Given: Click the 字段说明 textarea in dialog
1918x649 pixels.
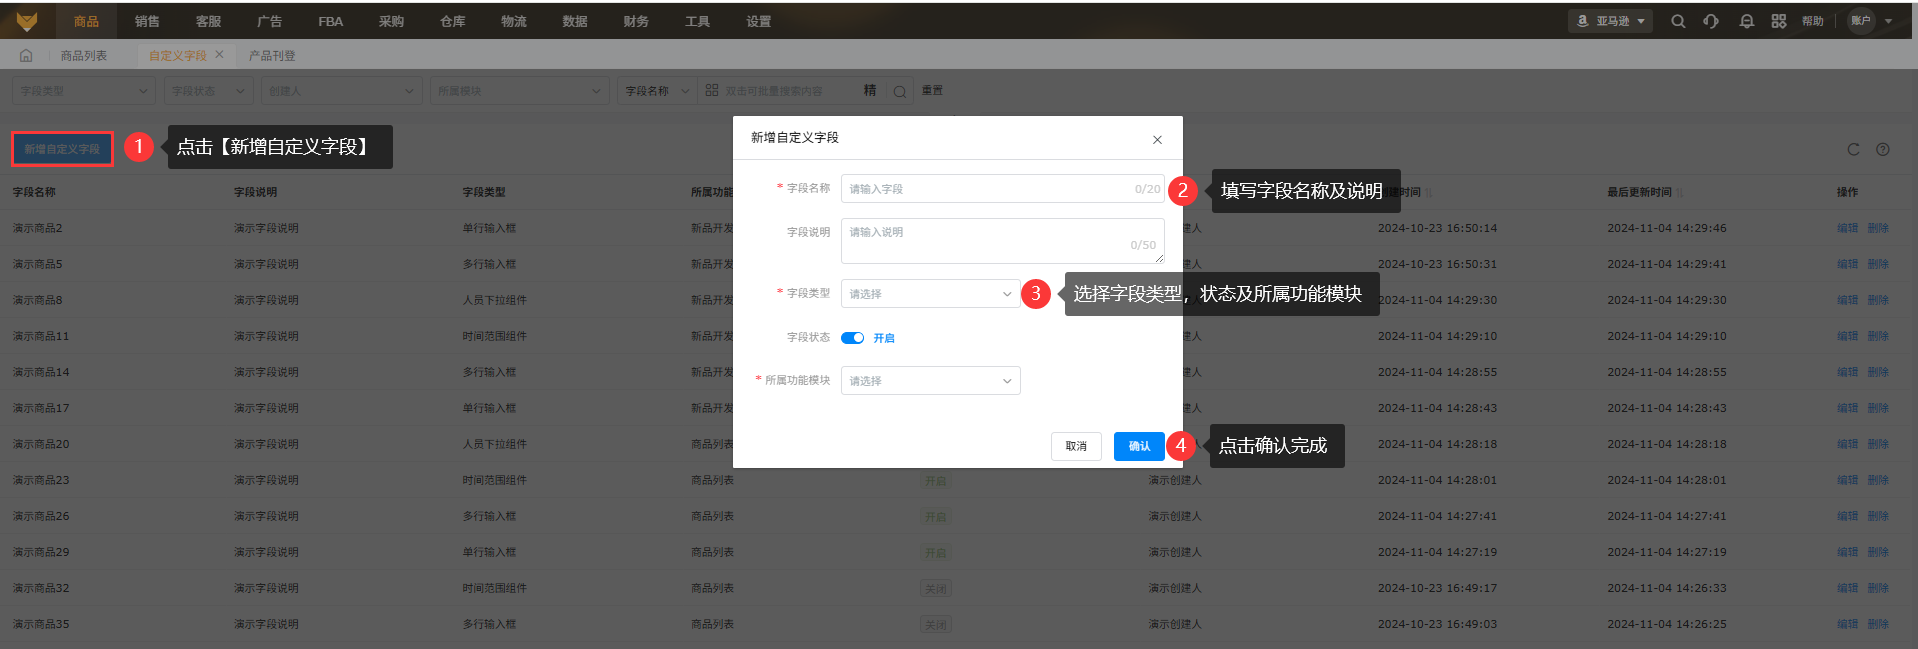Looking at the screenshot, I should pos(1002,240).
